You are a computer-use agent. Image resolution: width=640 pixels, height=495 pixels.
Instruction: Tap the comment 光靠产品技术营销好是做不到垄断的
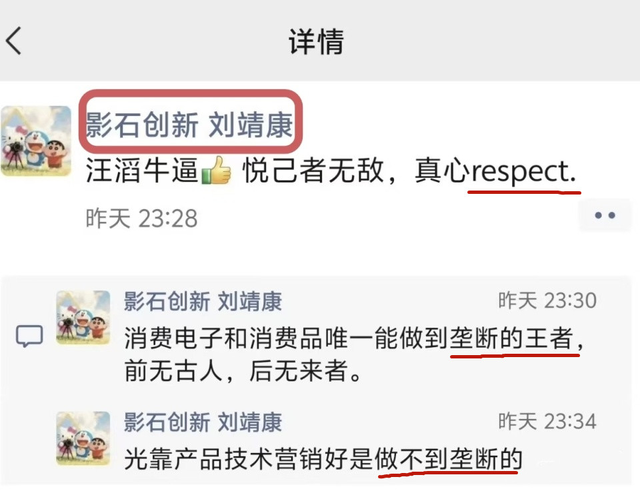(x=323, y=459)
